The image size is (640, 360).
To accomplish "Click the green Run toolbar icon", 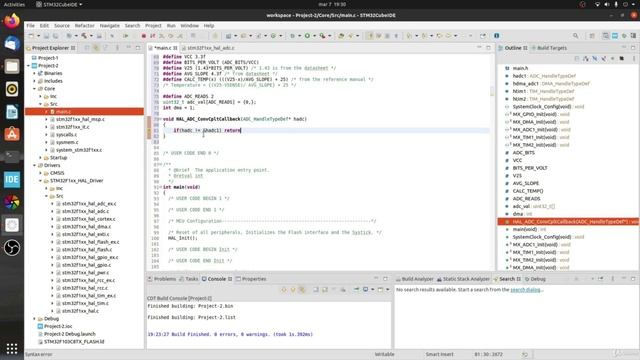I will point(307,36).
